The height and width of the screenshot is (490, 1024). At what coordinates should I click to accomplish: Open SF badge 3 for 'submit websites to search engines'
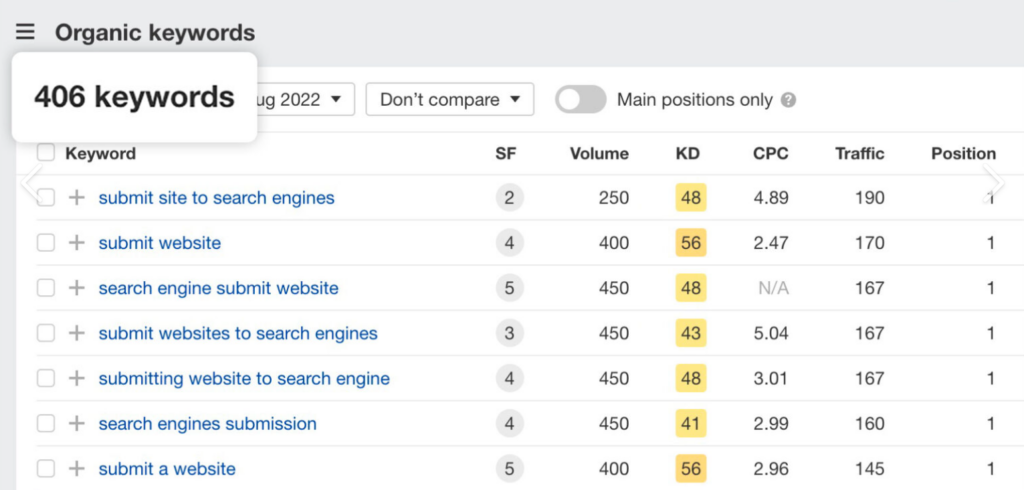tap(509, 333)
